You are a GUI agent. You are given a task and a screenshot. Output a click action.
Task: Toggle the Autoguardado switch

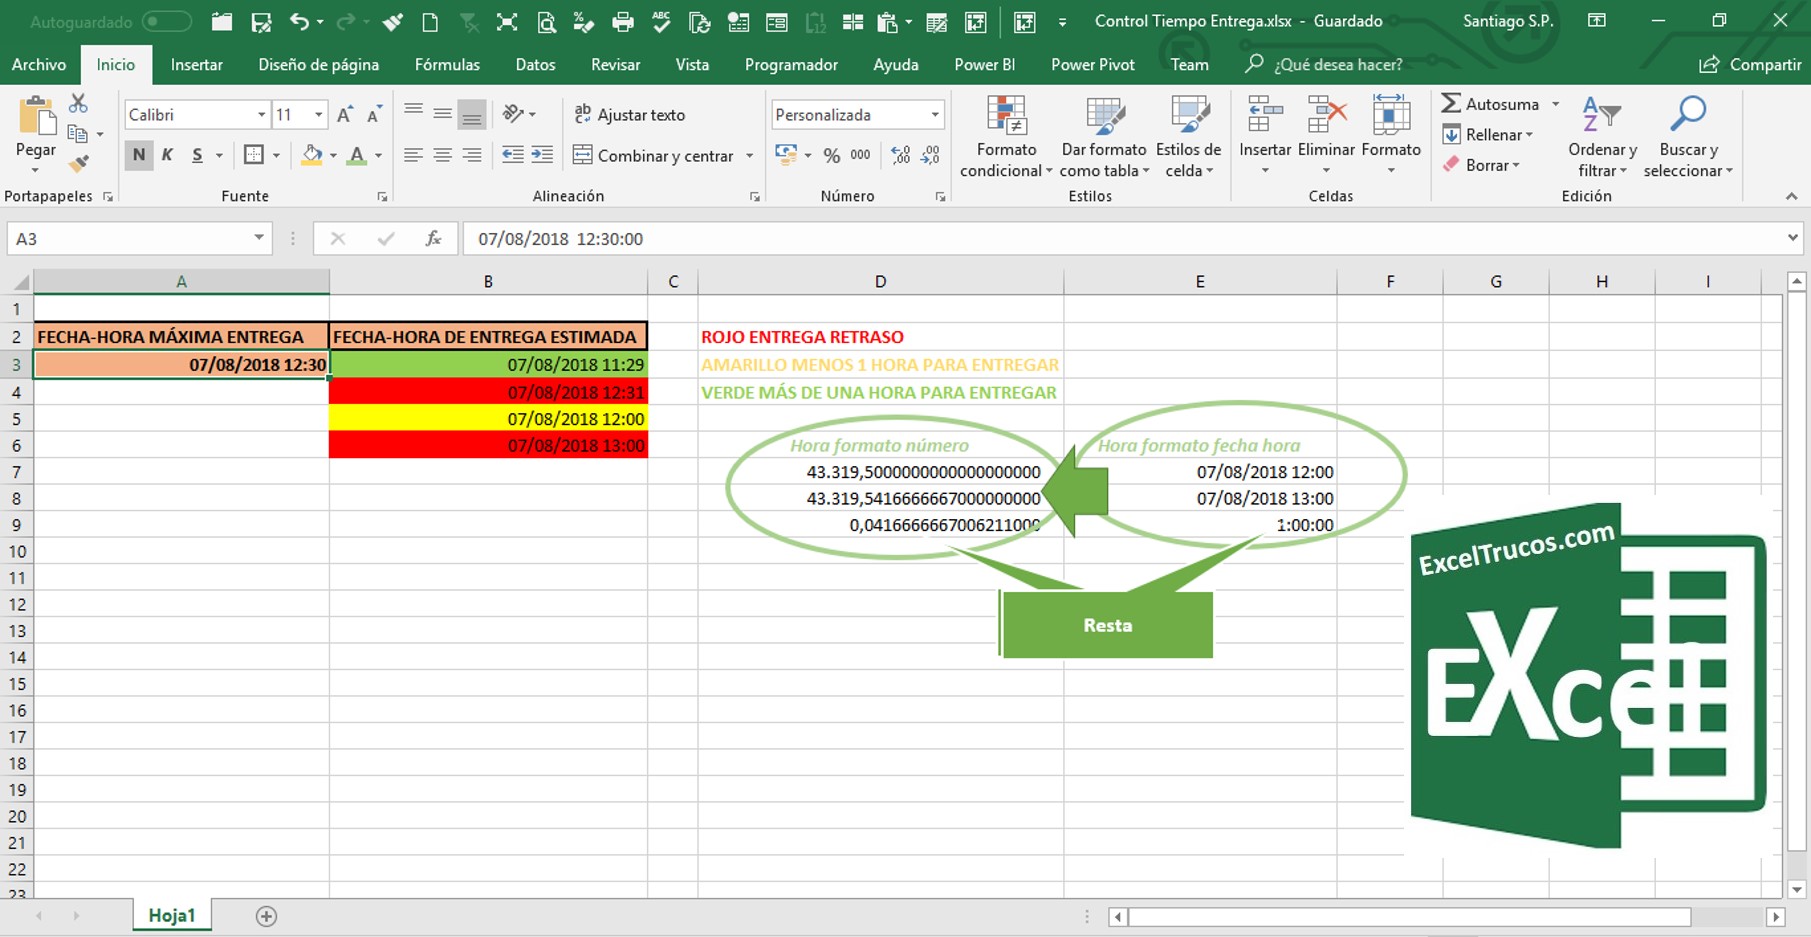[x=166, y=22]
